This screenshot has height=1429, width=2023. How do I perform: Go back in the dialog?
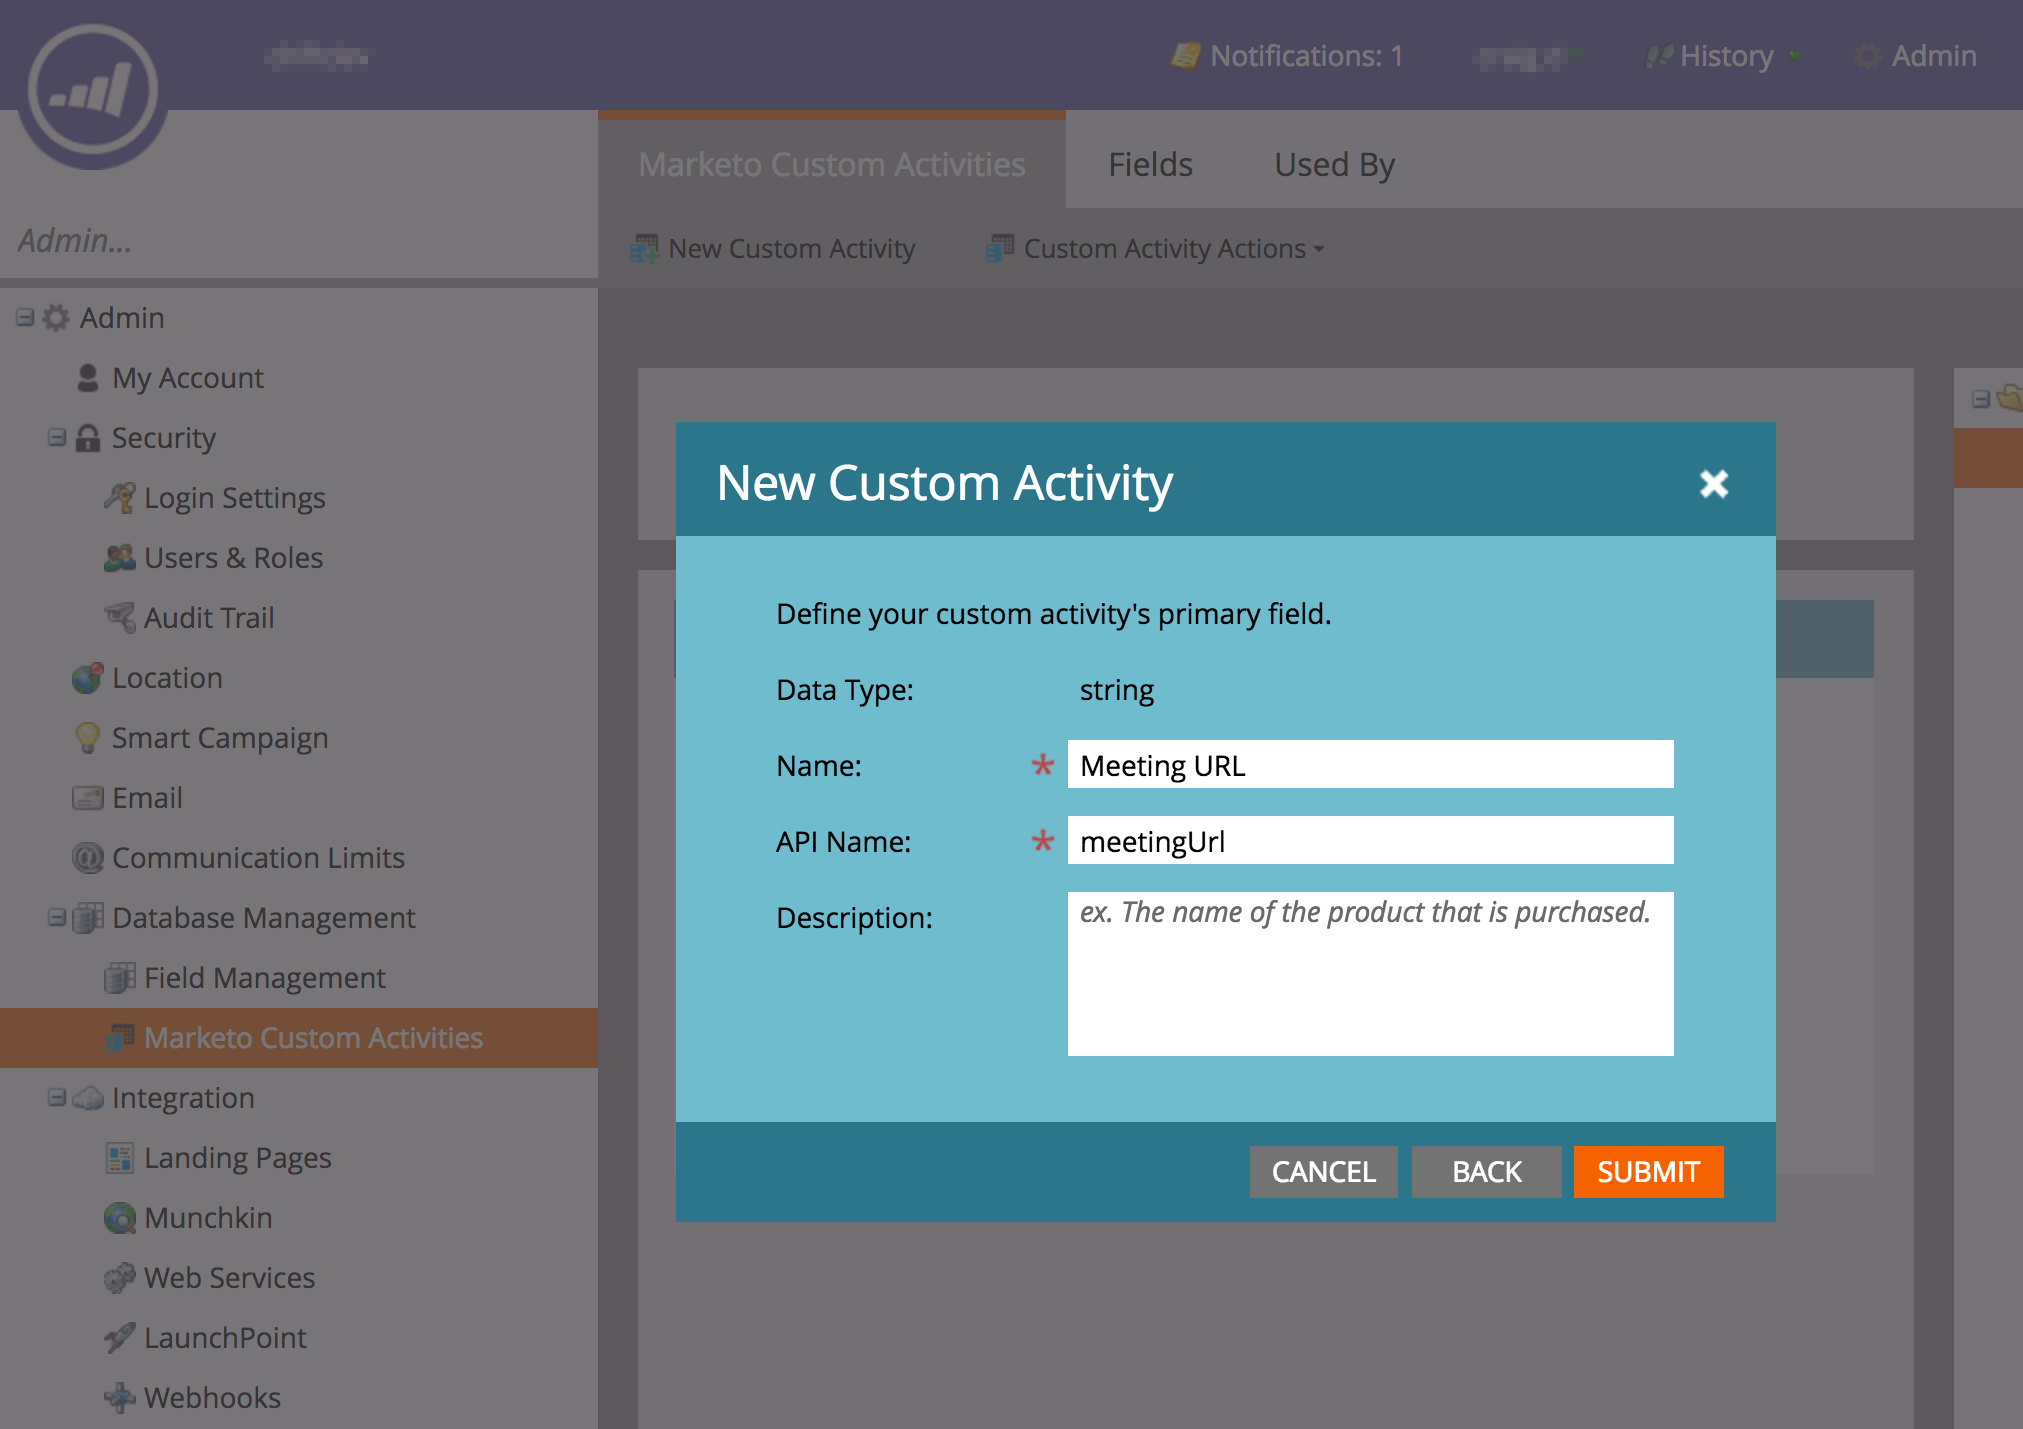tap(1486, 1171)
